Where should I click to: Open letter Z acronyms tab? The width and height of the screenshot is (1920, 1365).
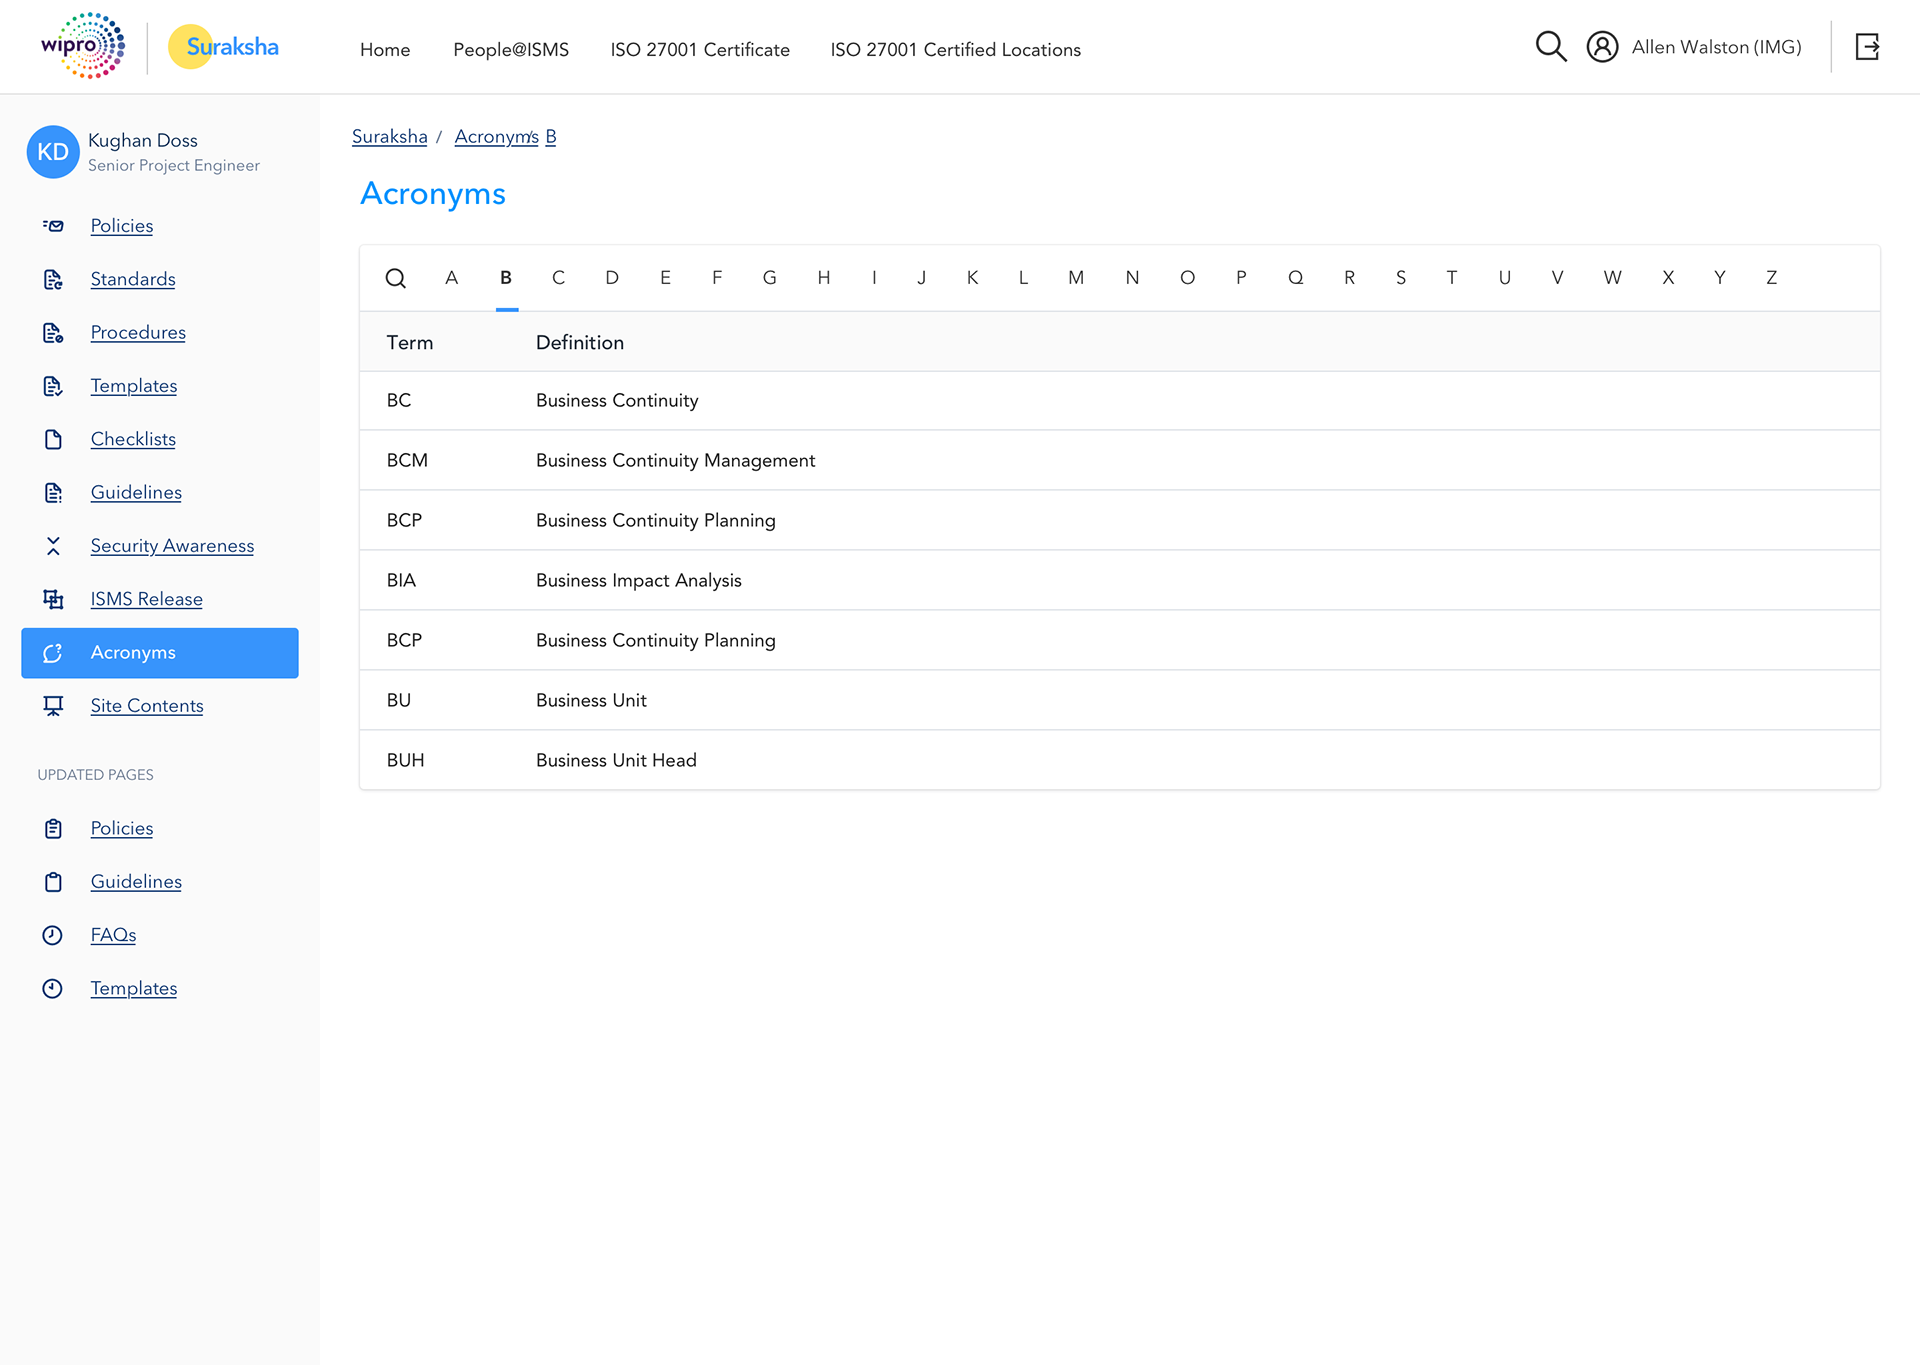click(1771, 278)
